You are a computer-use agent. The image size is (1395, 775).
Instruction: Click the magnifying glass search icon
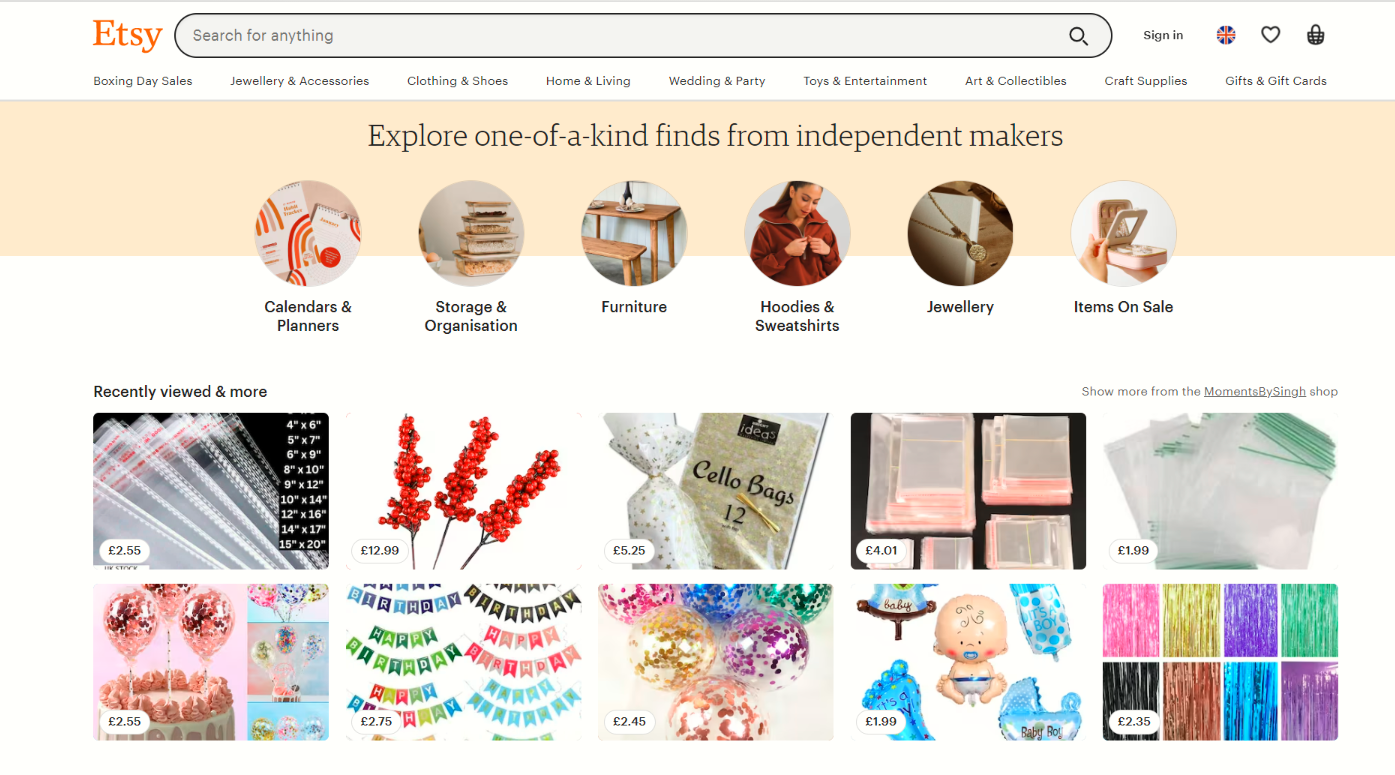(x=1078, y=36)
